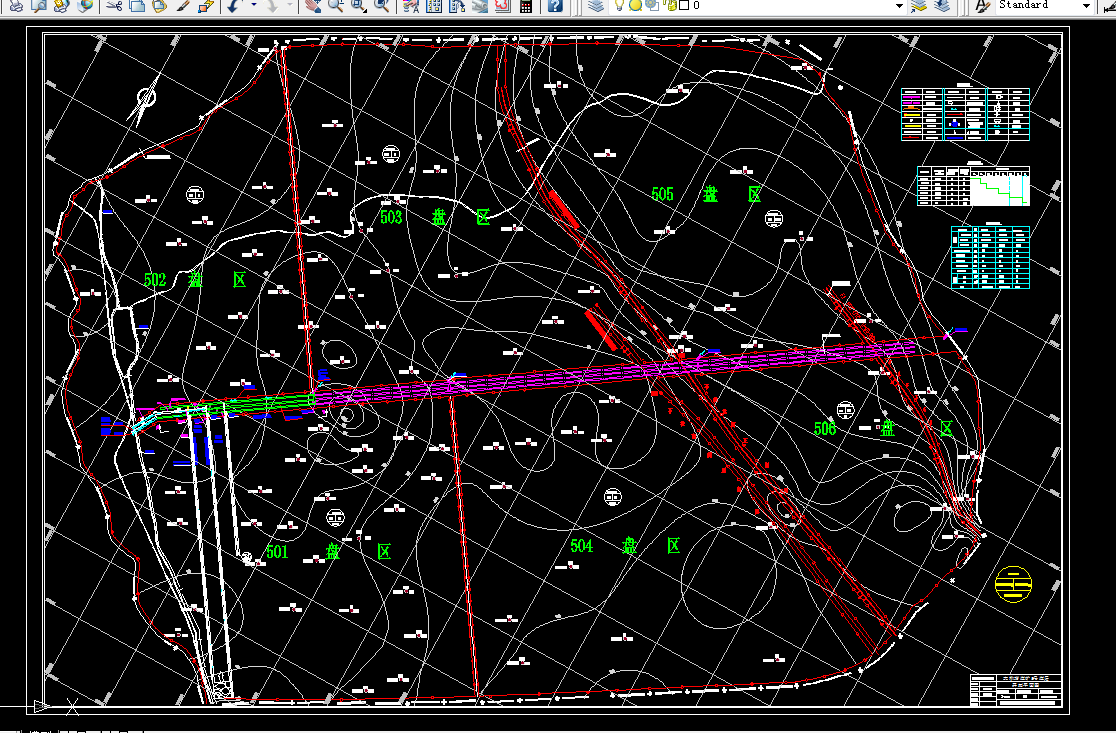The height and width of the screenshot is (733, 1116).
Task: Open the Layer Properties Manager
Action: [x=596, y=6]
